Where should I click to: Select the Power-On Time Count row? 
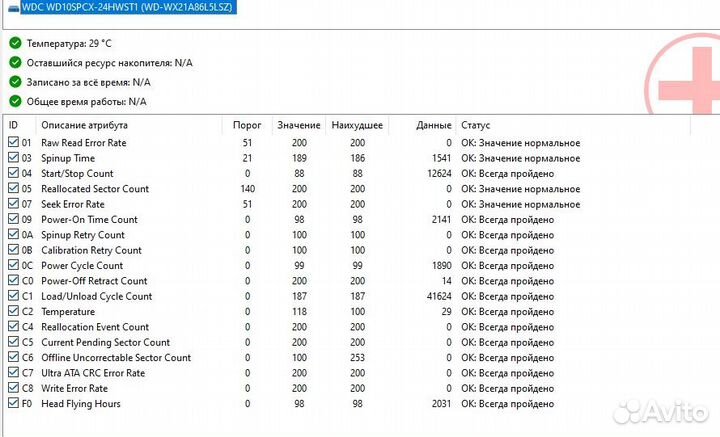89,220
